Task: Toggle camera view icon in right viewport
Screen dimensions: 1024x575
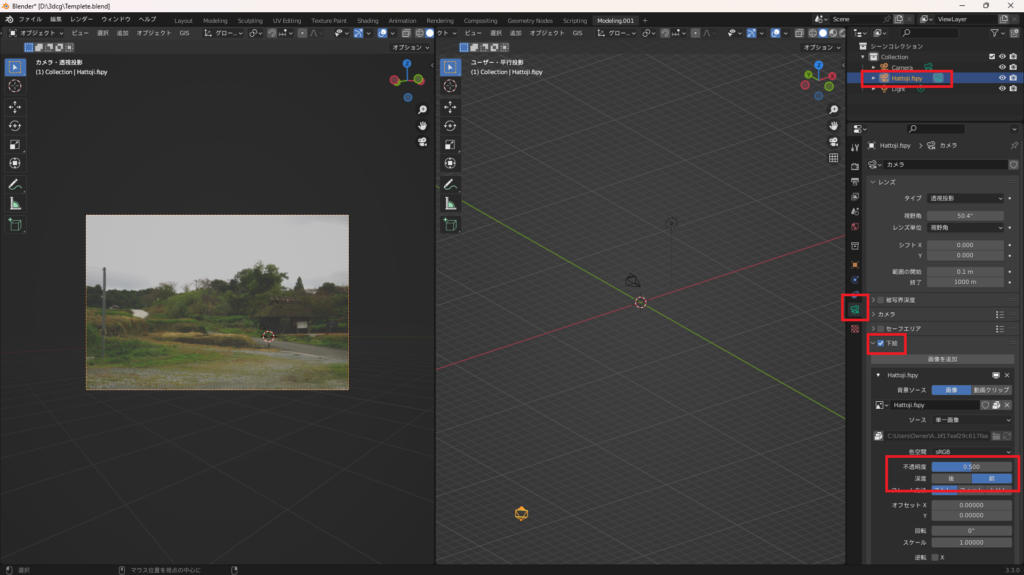Action: tap(834, 142)
